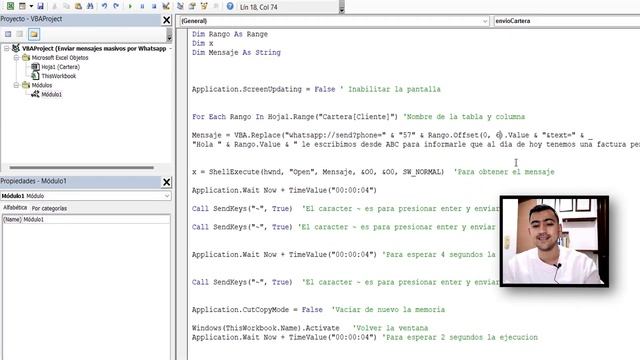640x360 pixels.
Task: Switch to the Por categorías tab
Action: 49,208
